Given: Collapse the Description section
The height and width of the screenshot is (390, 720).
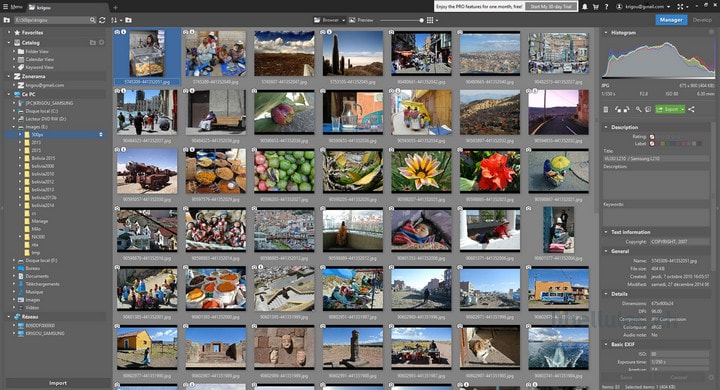Looking at the screenshot, I should pyautogui.click(x=606, y=127).
